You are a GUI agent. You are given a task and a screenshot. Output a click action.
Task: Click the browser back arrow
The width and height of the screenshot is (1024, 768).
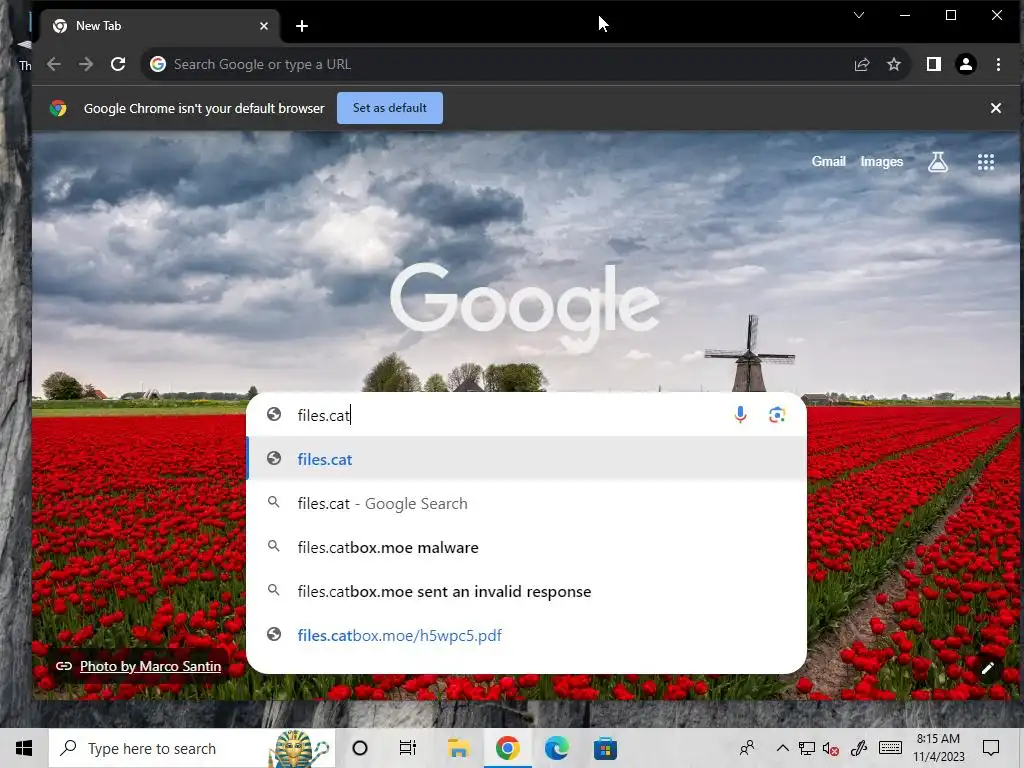tap(54, 64)
